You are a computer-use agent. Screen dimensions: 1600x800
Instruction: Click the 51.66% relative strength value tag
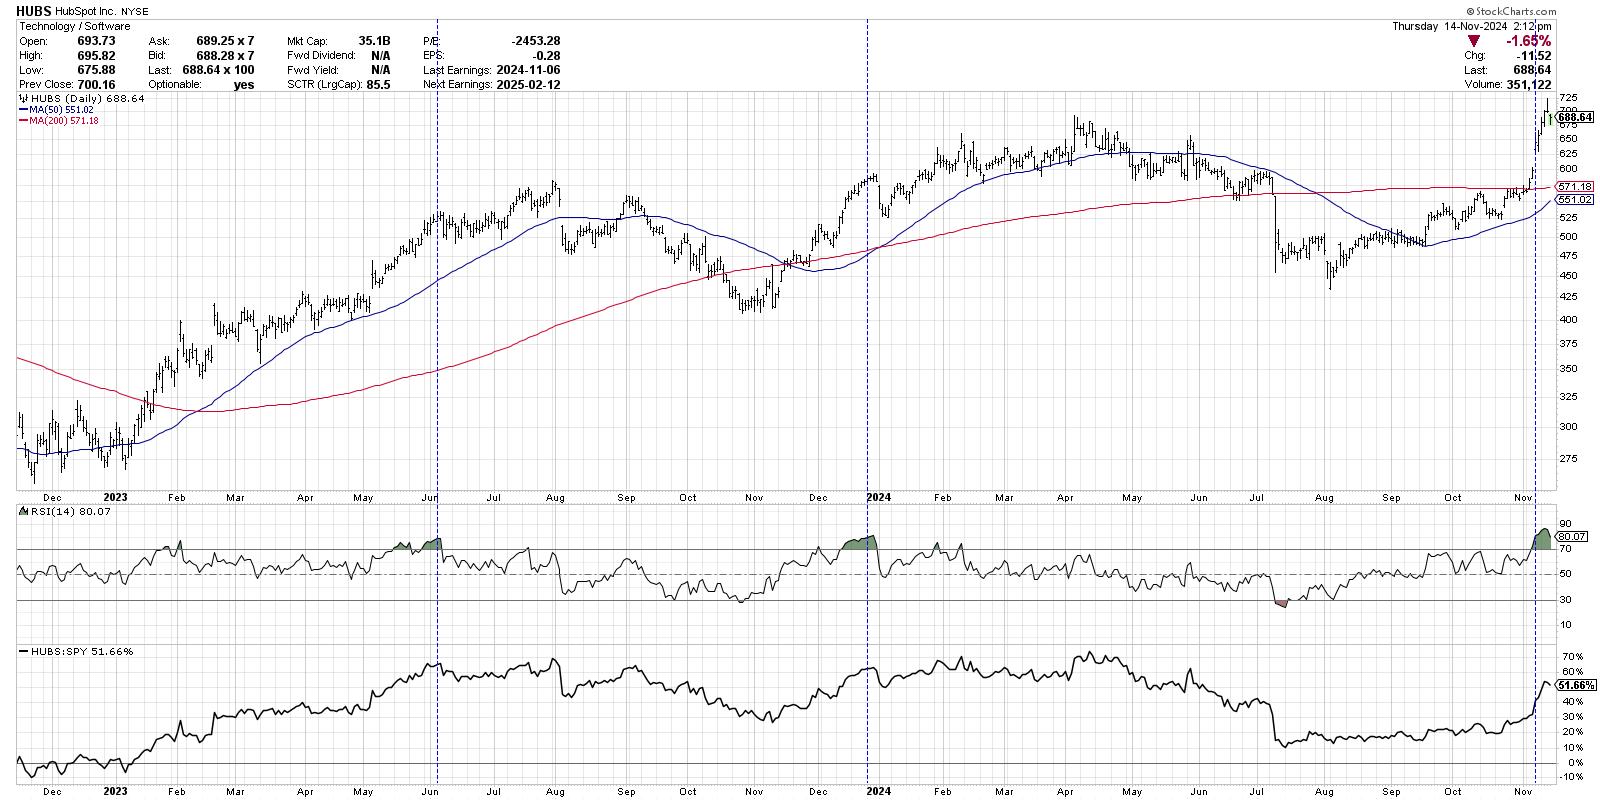pos(1575,685)
